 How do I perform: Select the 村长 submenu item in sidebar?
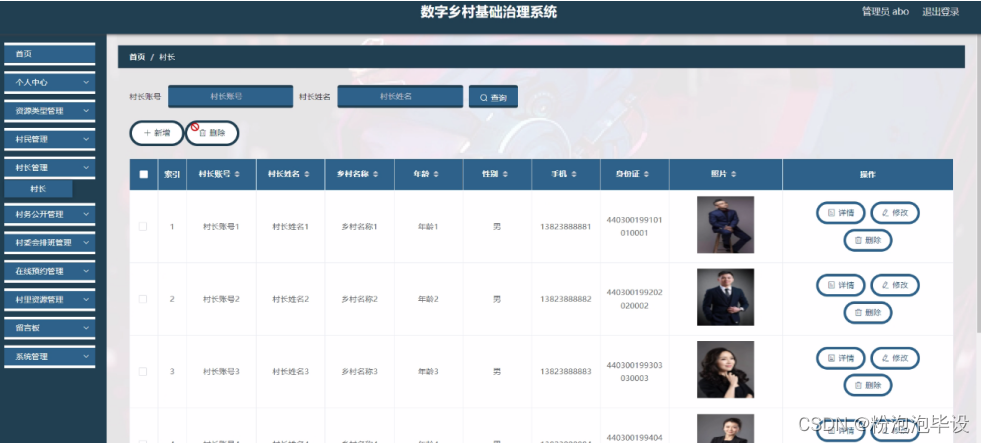point(38,188)
